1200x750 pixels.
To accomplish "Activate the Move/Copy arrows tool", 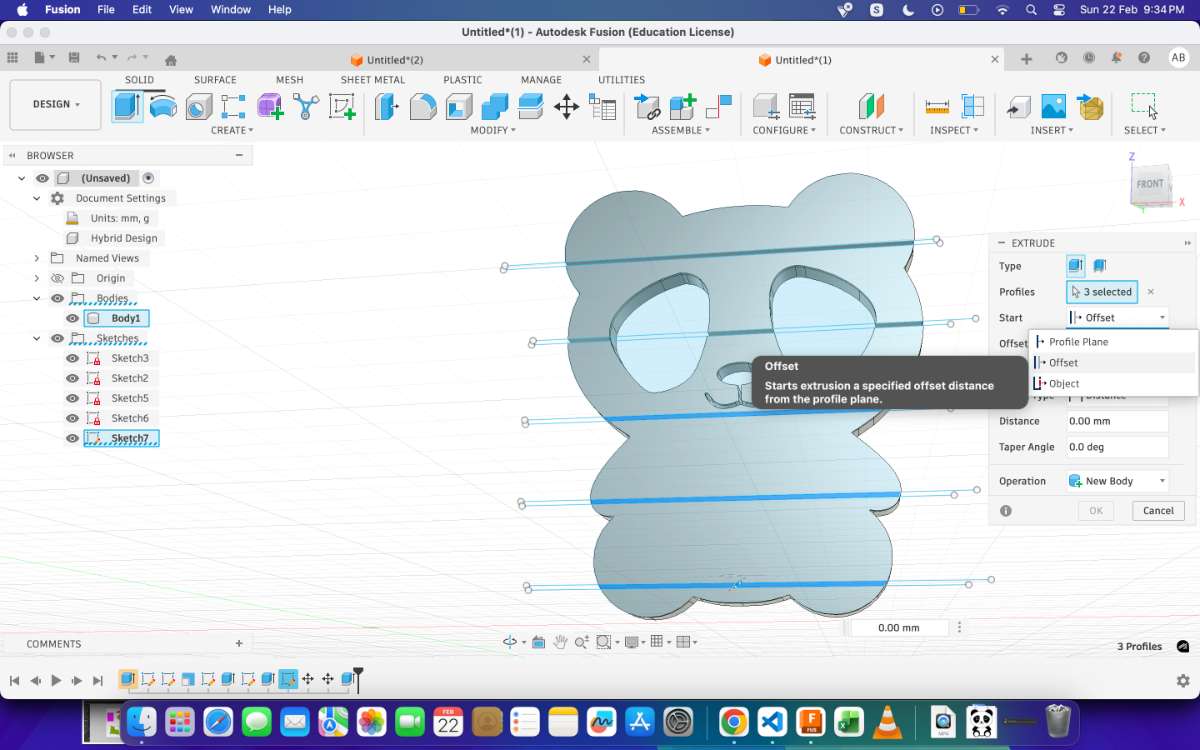I will click(567, 106).
